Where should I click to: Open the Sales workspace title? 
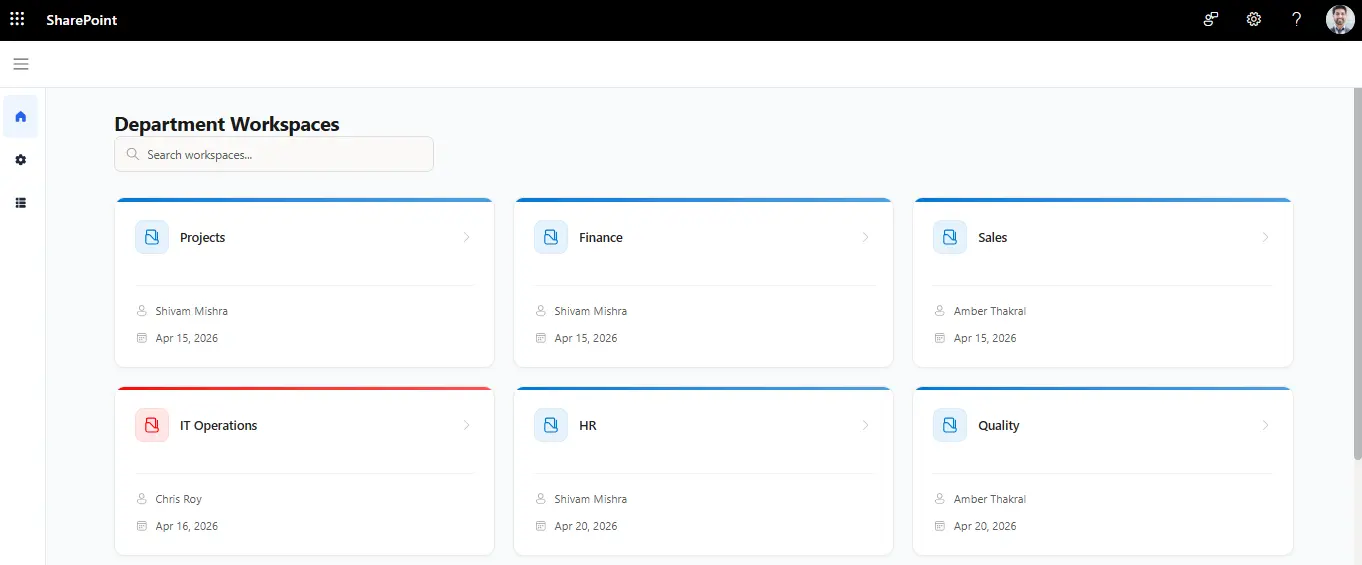(x=993, y=237)
